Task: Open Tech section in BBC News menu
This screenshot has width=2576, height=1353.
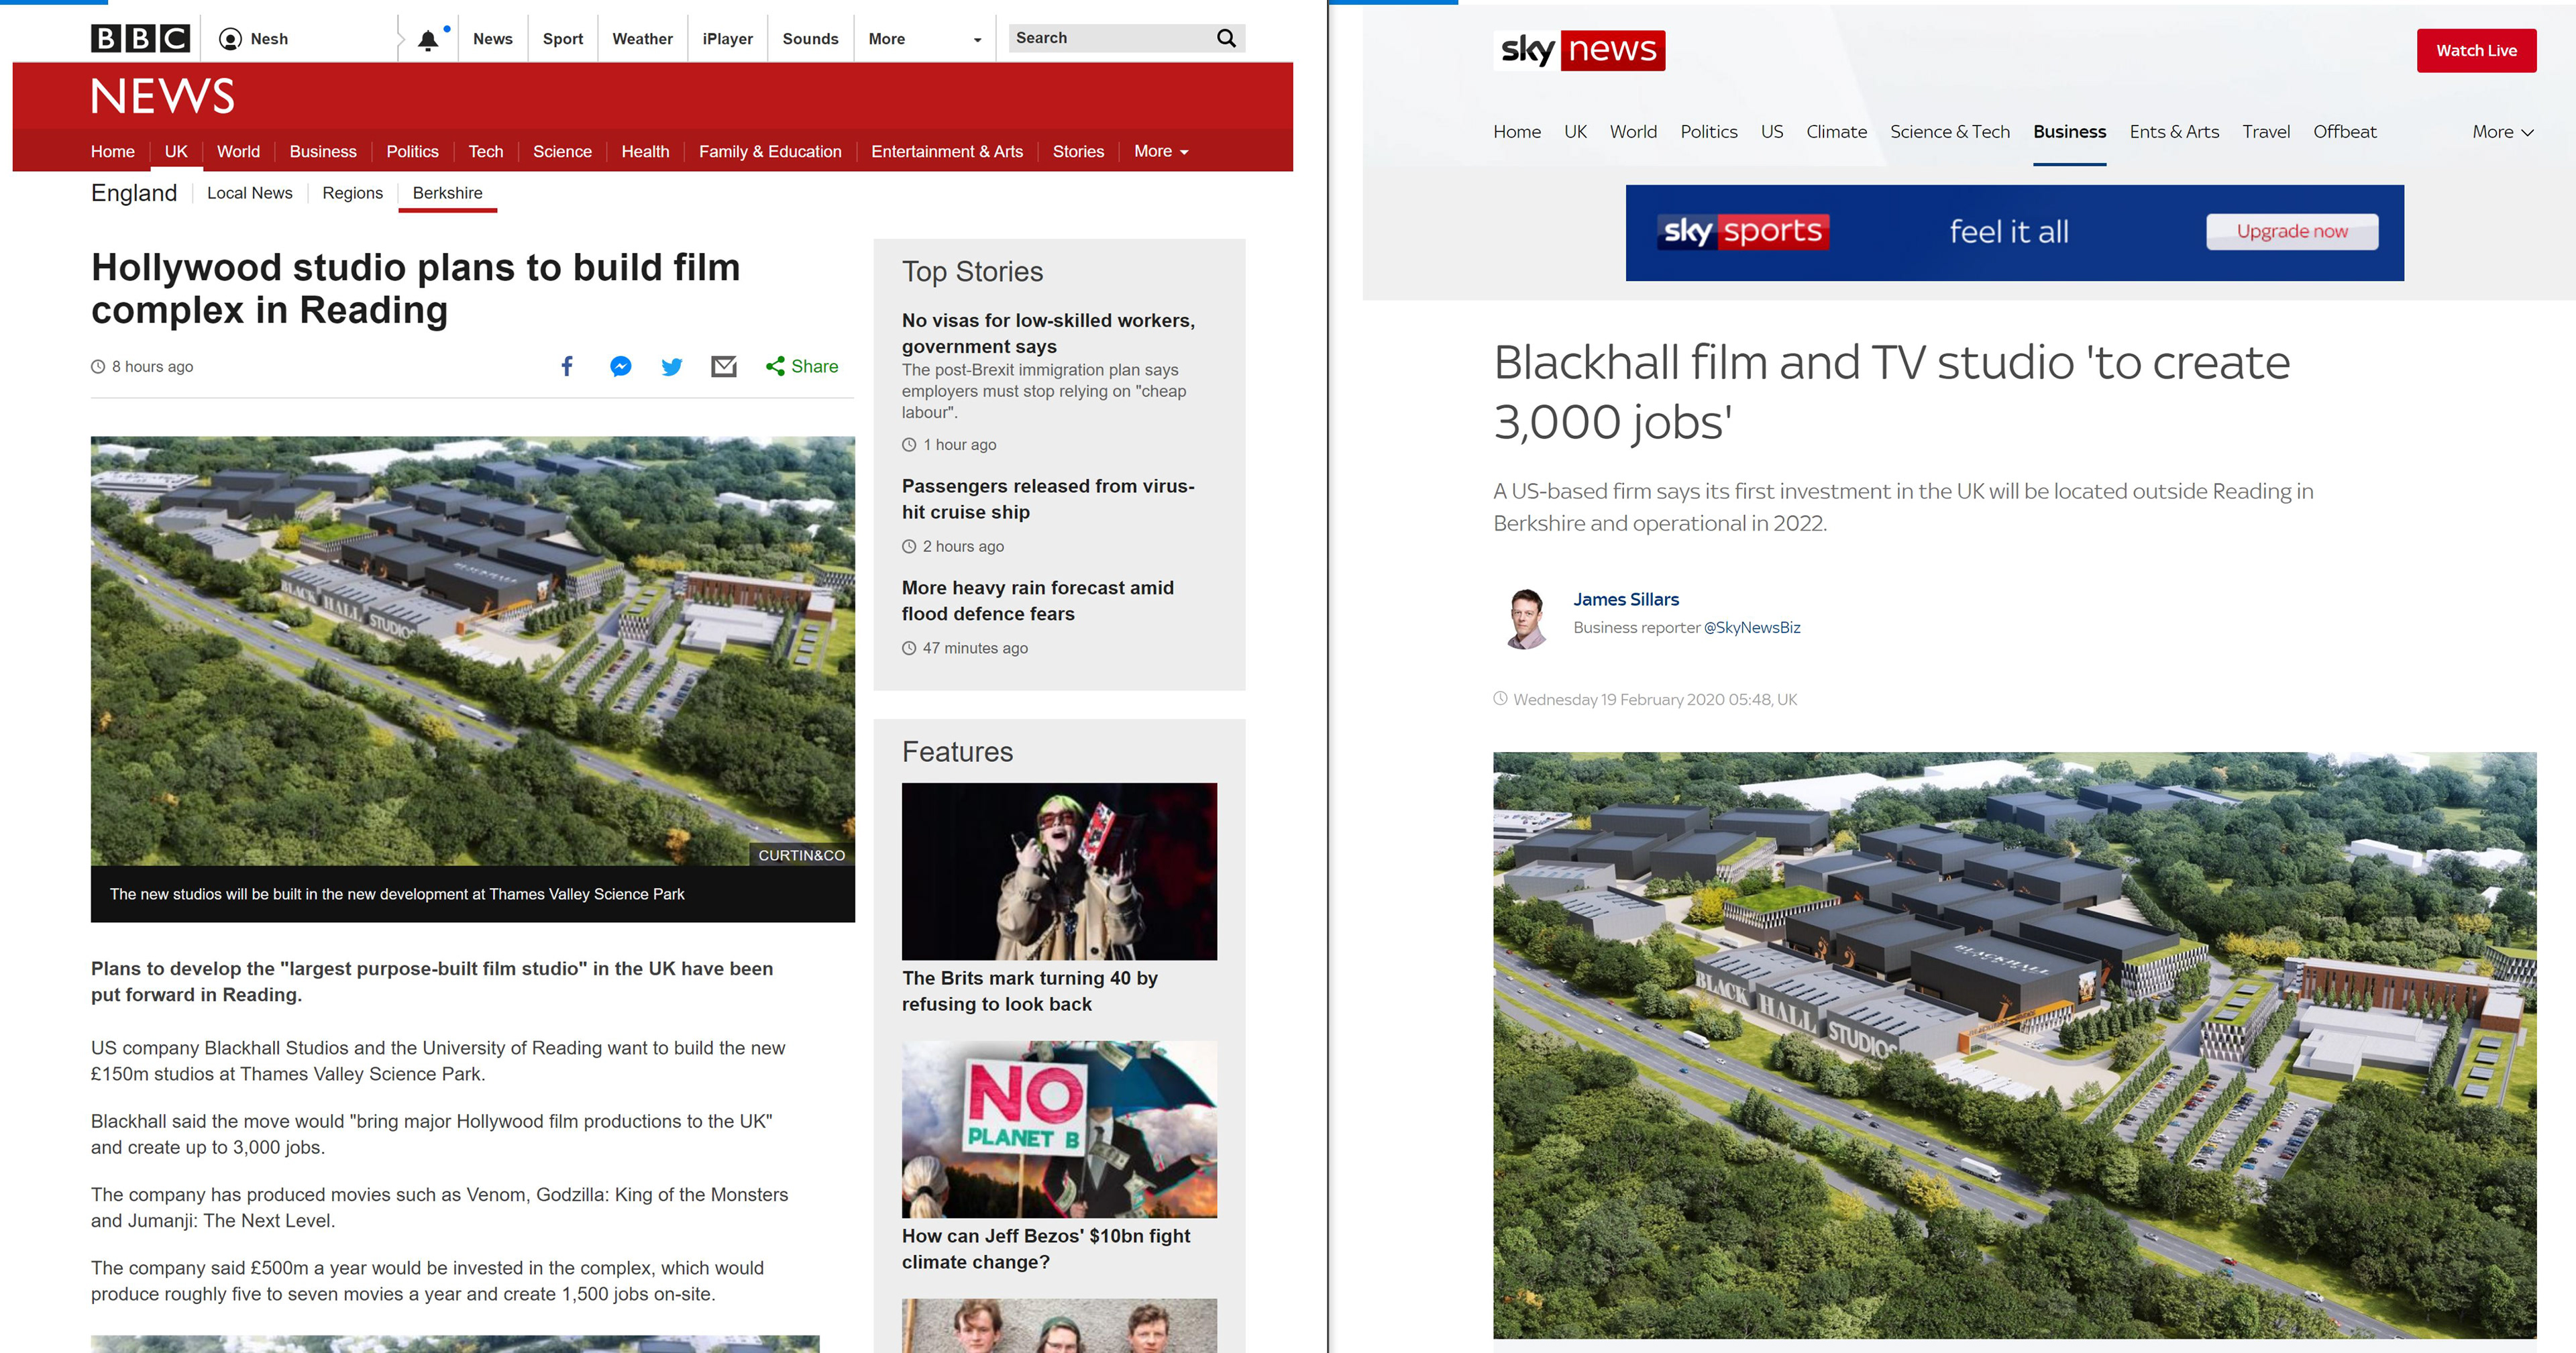Action: [485, 151]
